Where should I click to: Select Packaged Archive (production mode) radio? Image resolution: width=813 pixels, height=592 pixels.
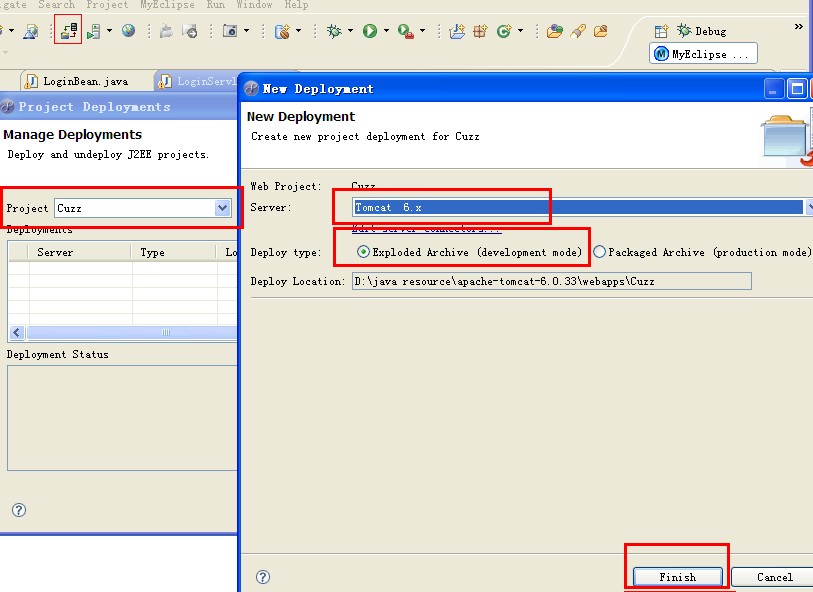(x=599, y=252)
